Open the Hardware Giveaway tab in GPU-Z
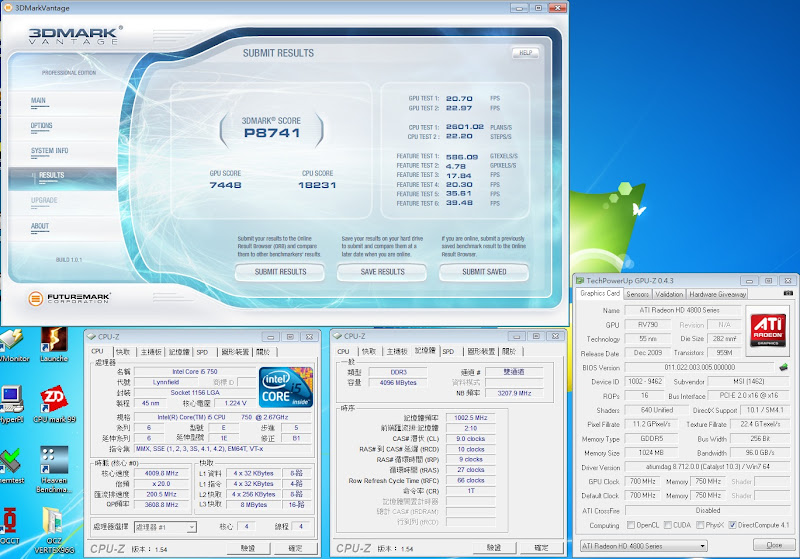Screen dimensions: 800x559 717,294
